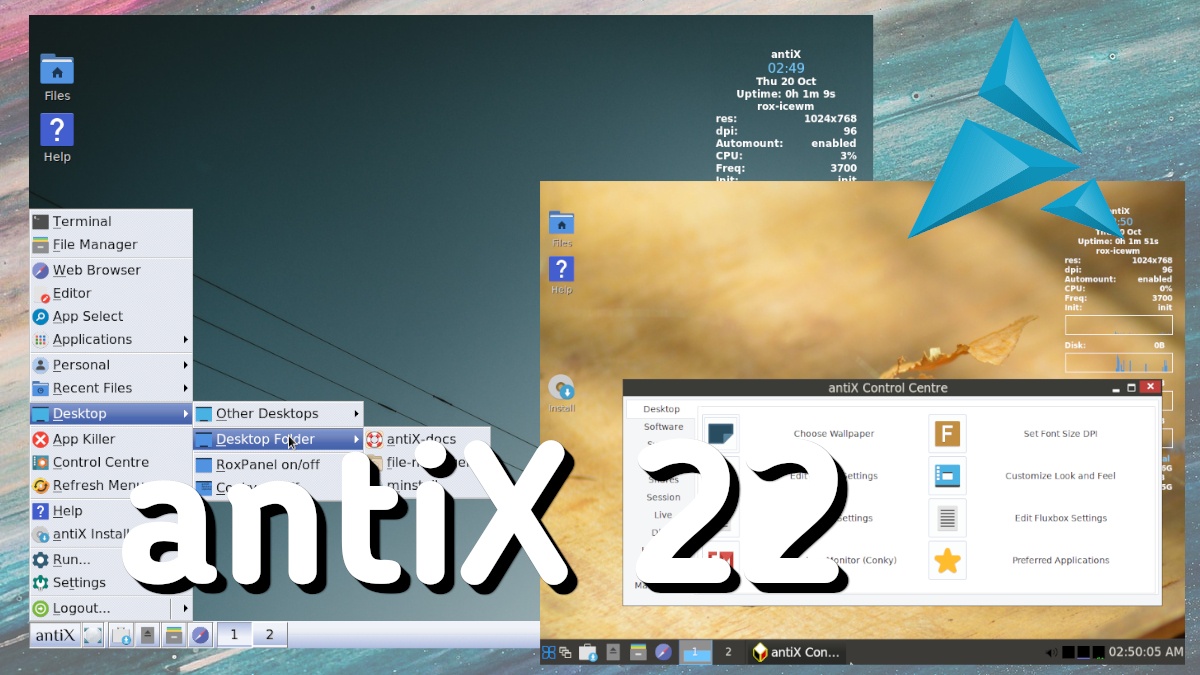The height and width of the screenshot is (675, 1200).
Task: Expand the Logout submenu arrow
Action: pyautogui.click(x=186, y=608)
